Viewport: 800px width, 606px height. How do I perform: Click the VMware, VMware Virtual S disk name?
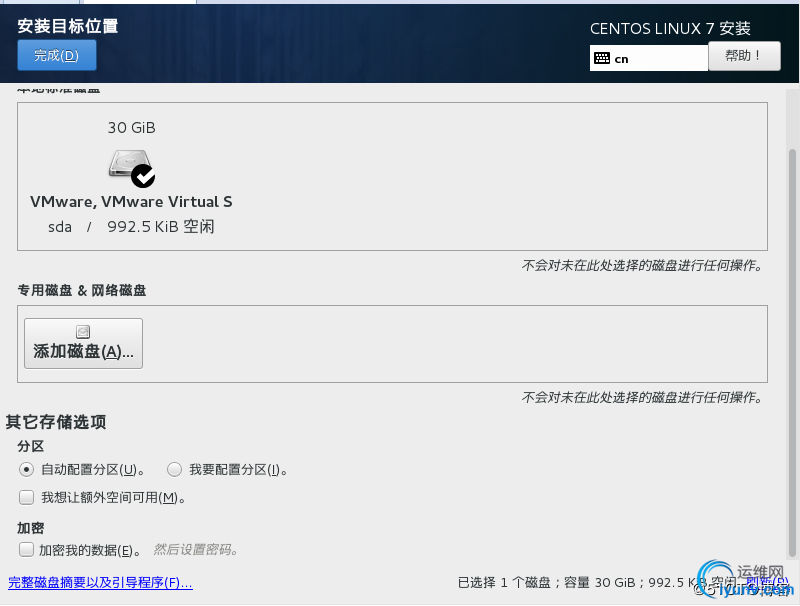point(131,202)
